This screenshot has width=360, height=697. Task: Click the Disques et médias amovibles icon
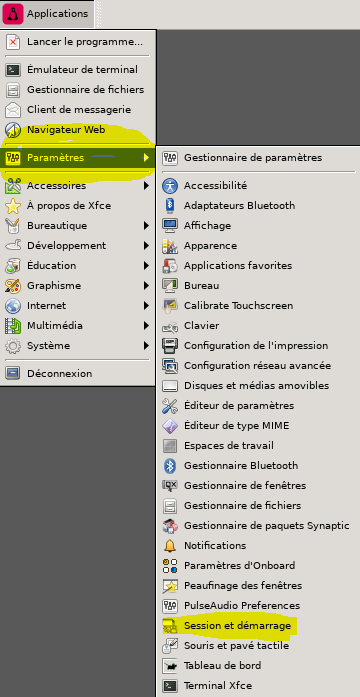tap(170, 385)
